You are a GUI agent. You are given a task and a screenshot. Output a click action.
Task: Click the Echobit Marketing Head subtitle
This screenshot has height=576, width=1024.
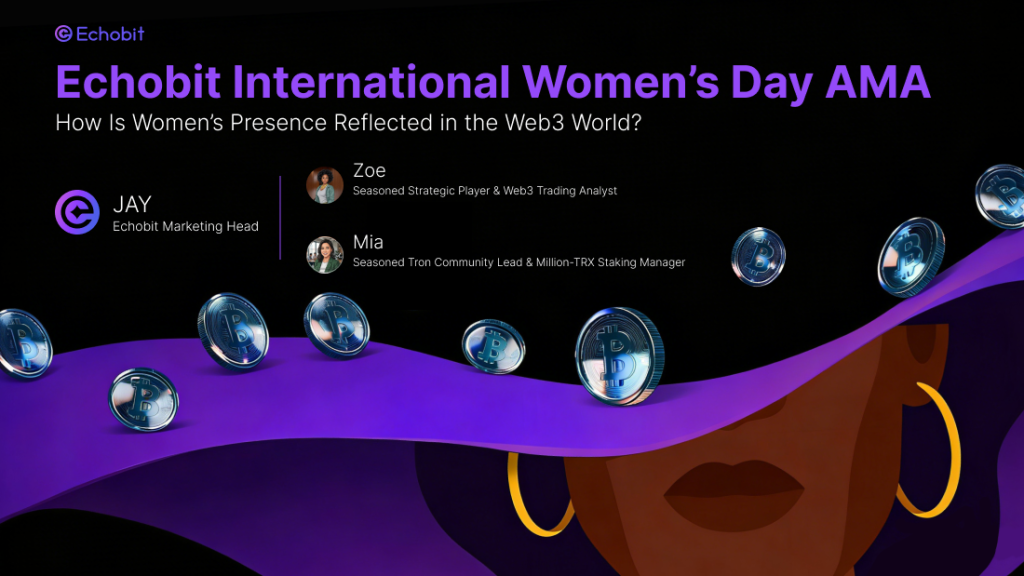[x=185, y=227]
